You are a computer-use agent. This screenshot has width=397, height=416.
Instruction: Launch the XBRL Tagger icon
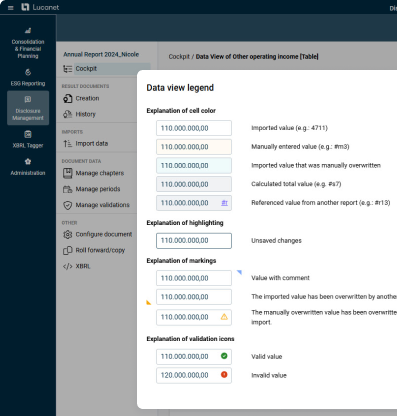(x=28, y=134)
